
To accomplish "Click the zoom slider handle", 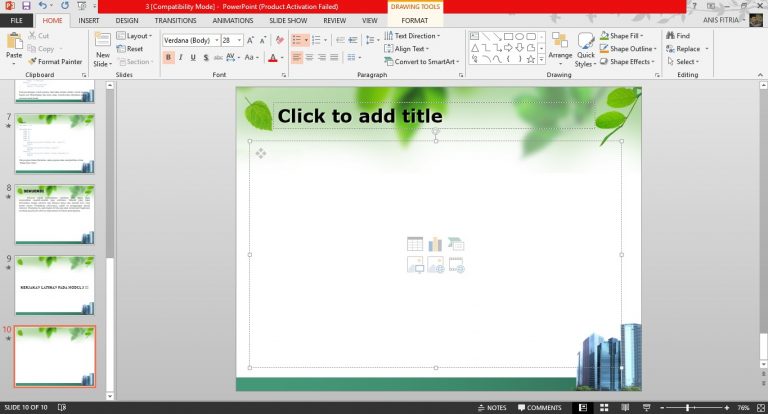I will [688, 408].
